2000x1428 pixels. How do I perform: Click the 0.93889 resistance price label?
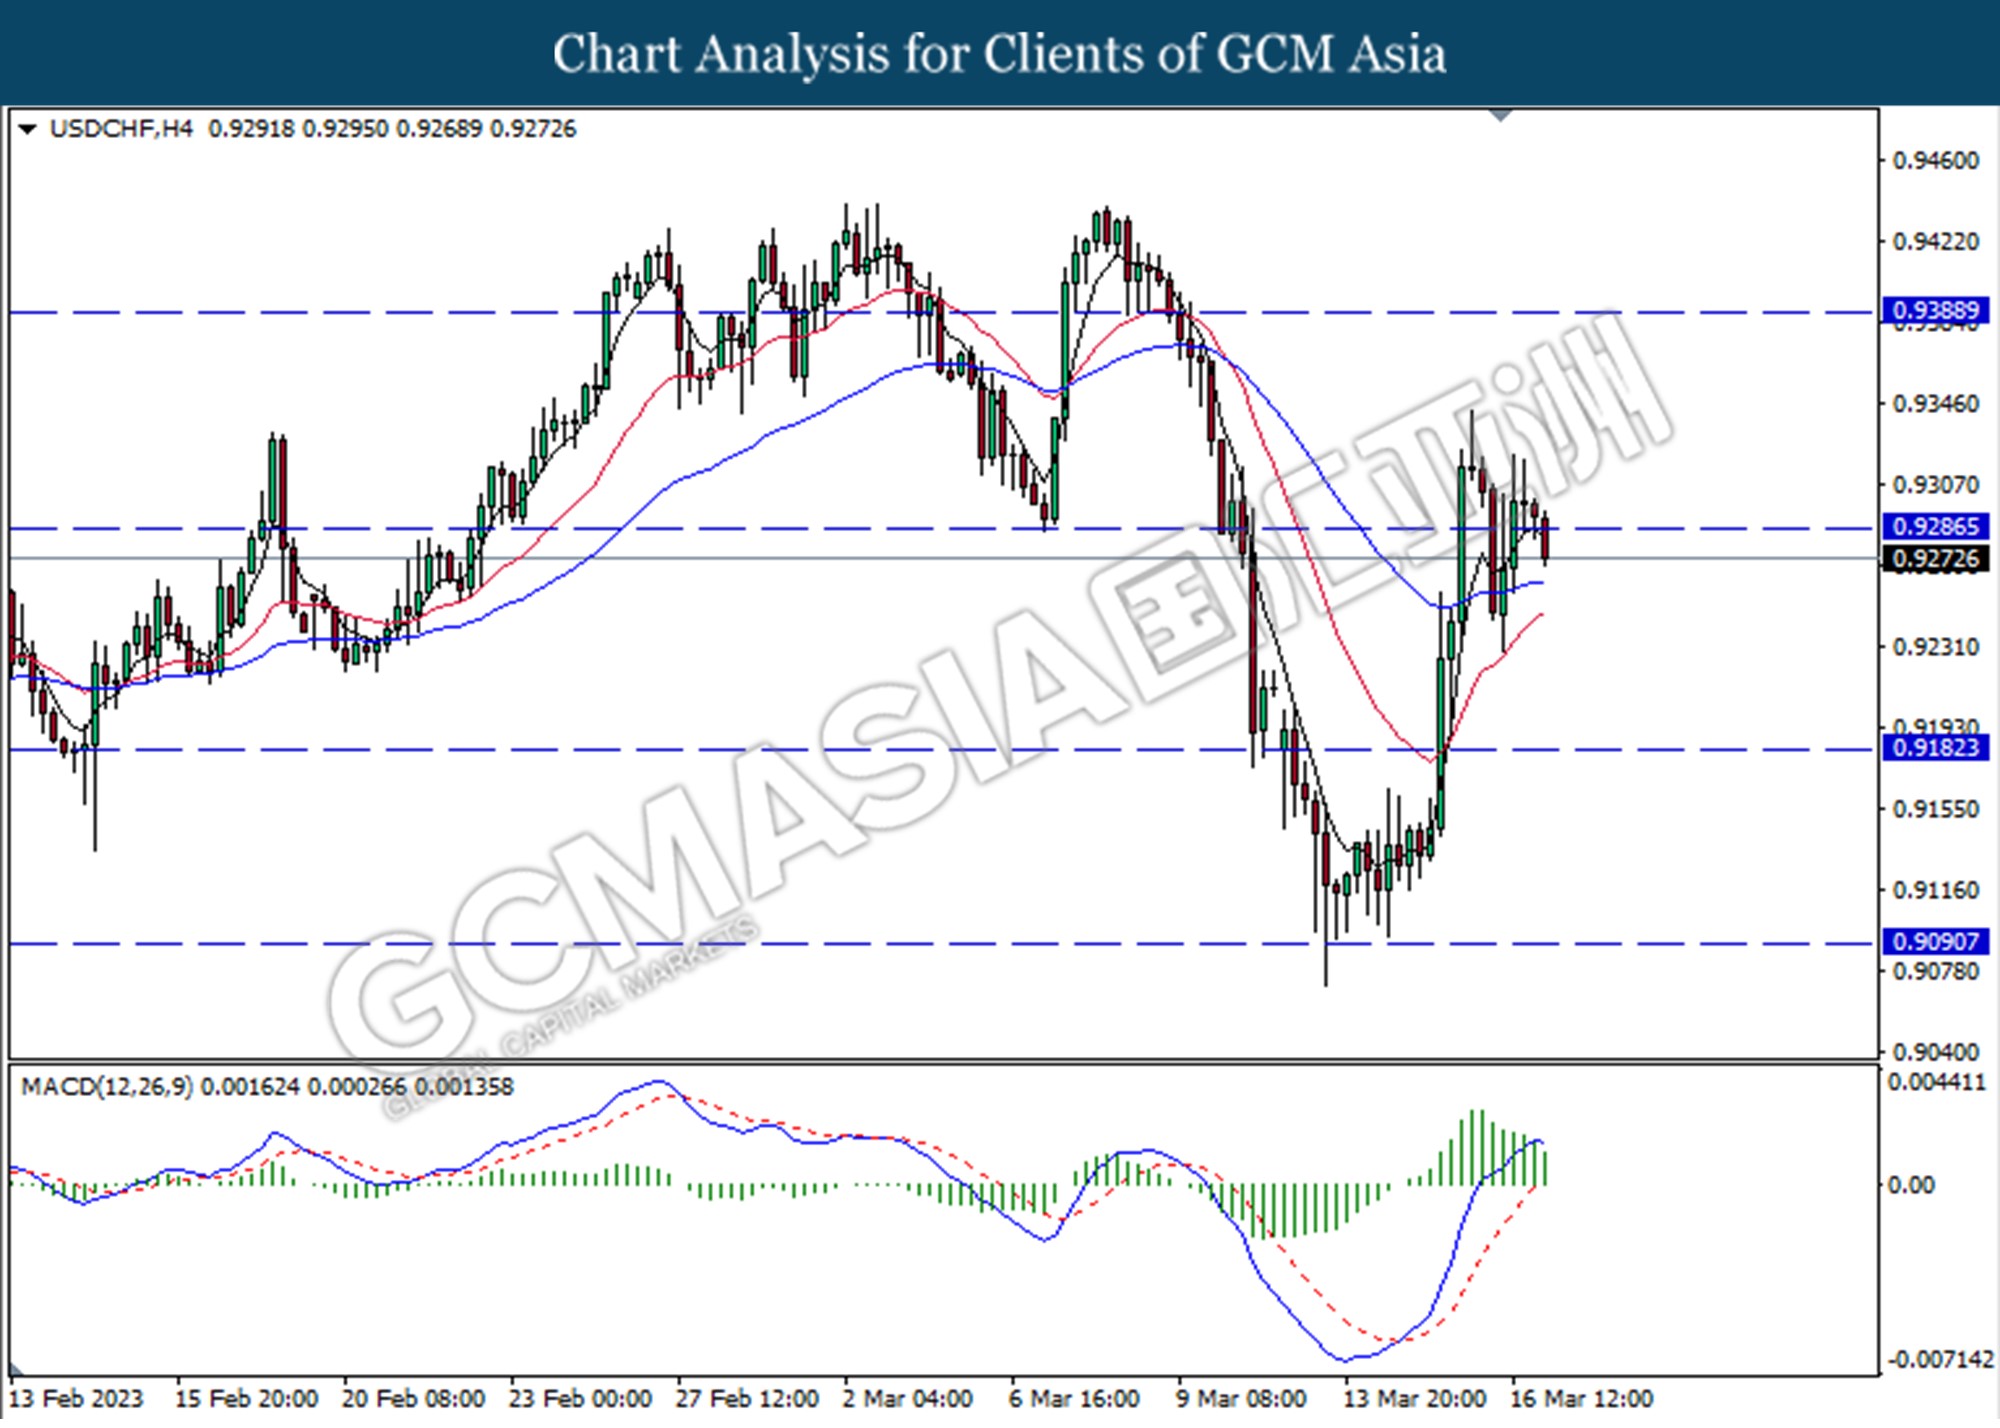click(1935, 311)
